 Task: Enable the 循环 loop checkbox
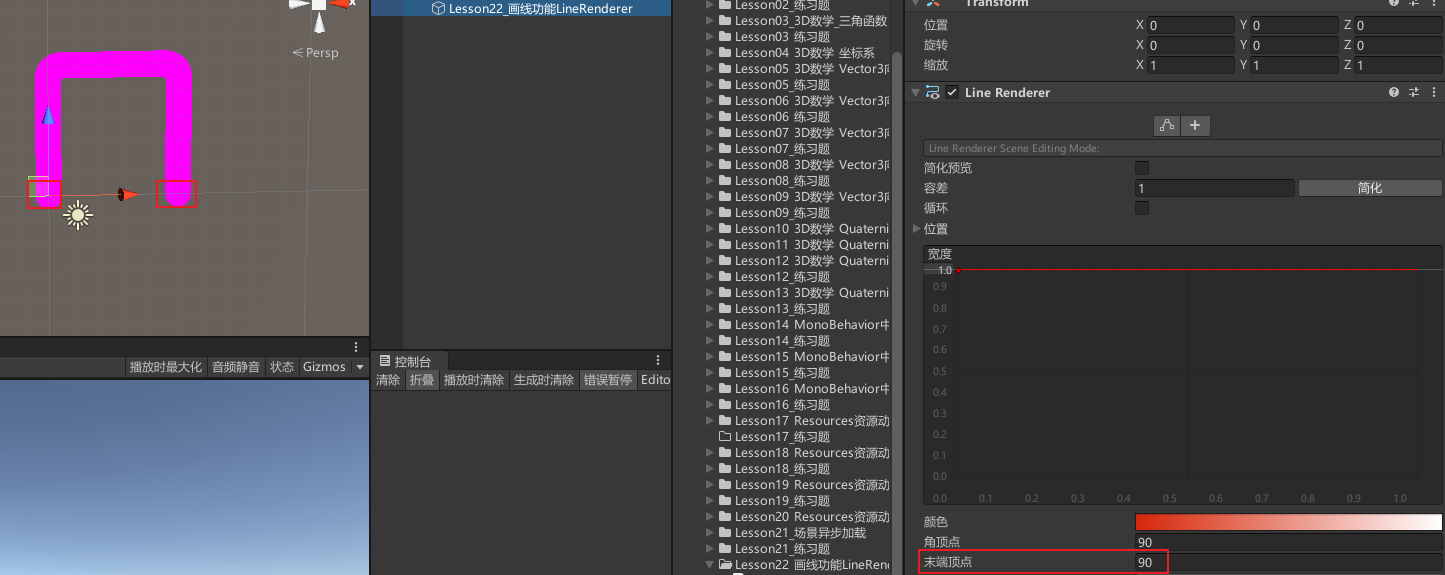1142,208
